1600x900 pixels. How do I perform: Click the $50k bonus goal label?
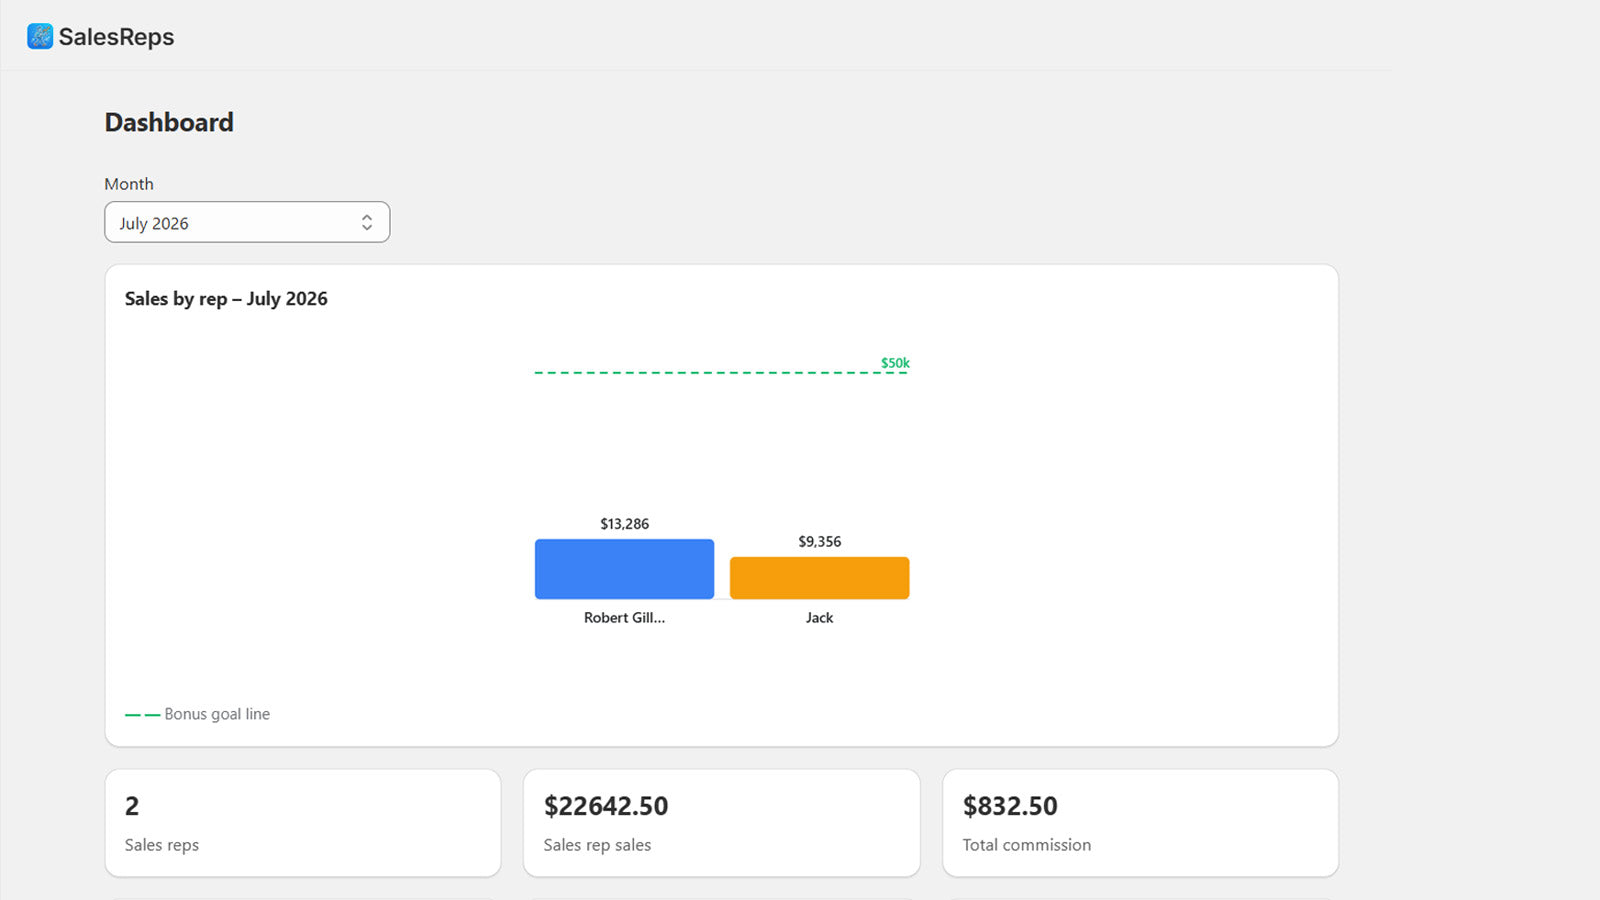click(x=895, y=363)
